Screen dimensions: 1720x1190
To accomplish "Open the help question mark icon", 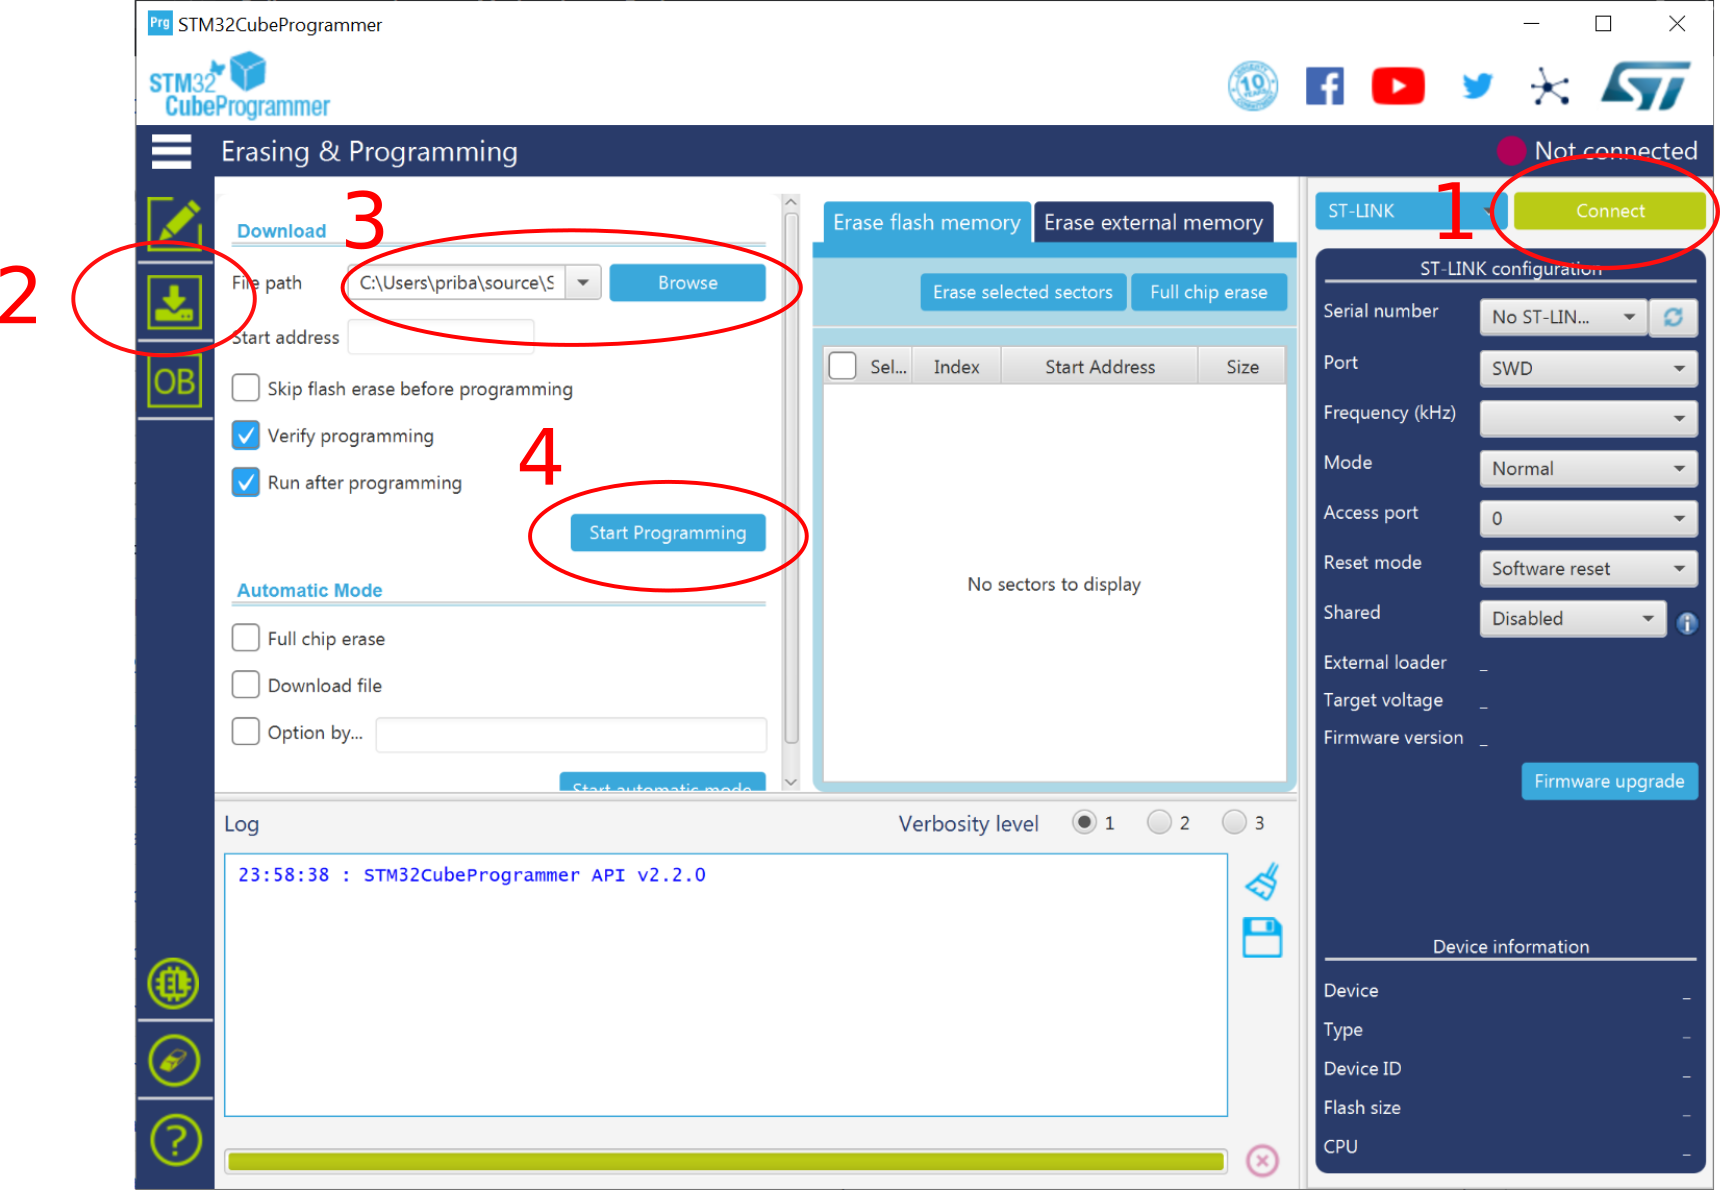I will pos(175,1139).
